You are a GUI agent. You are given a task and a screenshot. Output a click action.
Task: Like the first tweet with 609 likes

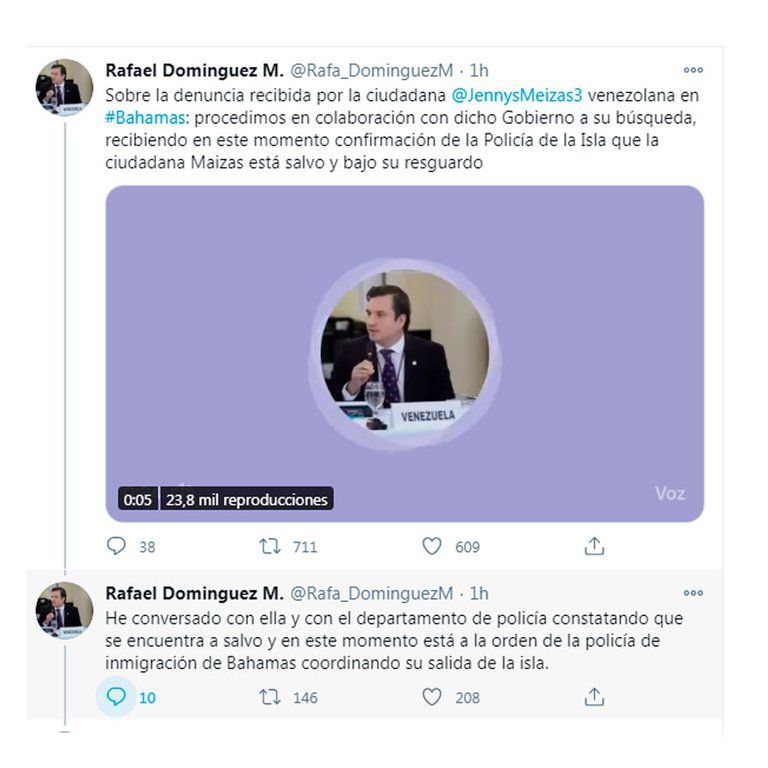click(432, 546)
